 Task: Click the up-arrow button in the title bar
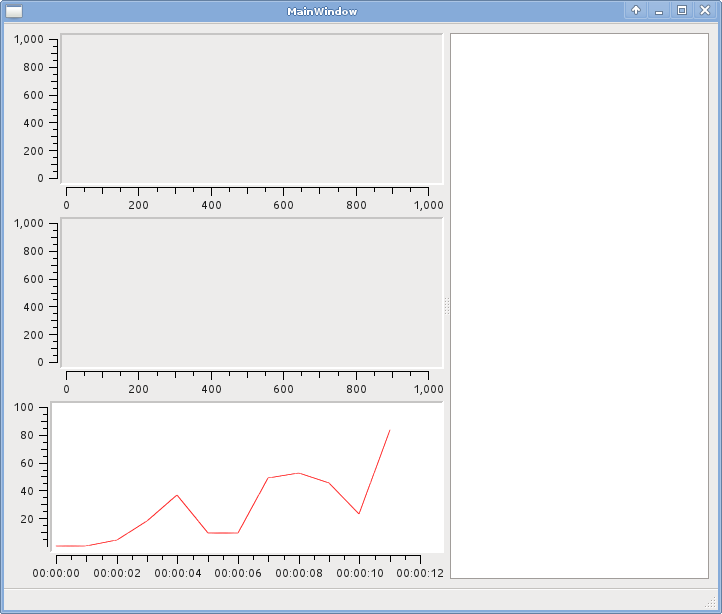[x=635, y=11]
